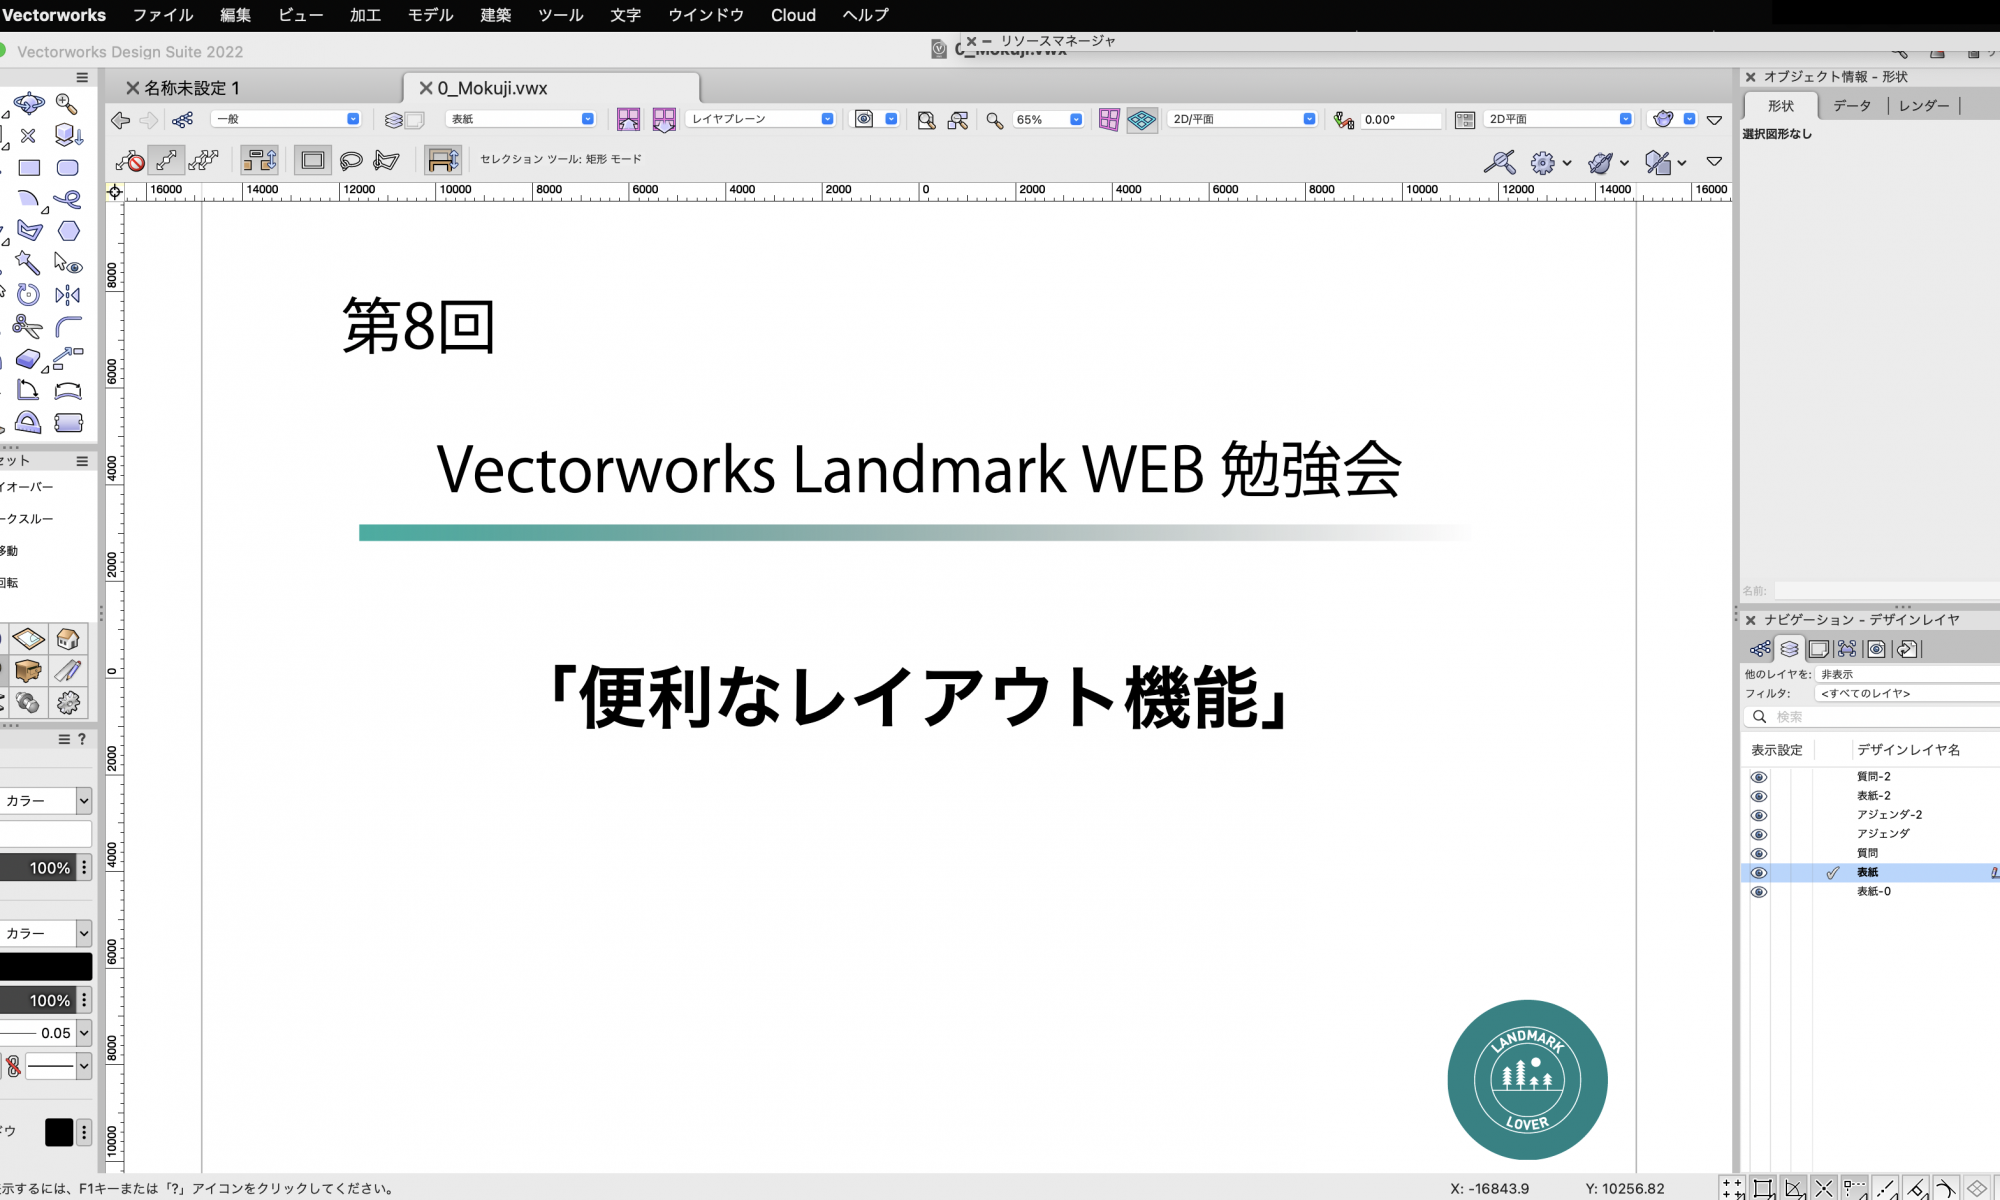This screenshot has height=1200, width=2000.
Task: Open the ファイル menu
Action: [163, 15]
